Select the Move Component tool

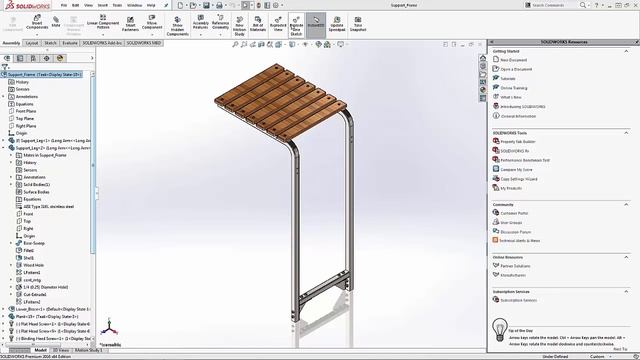[x=152, y=22]
